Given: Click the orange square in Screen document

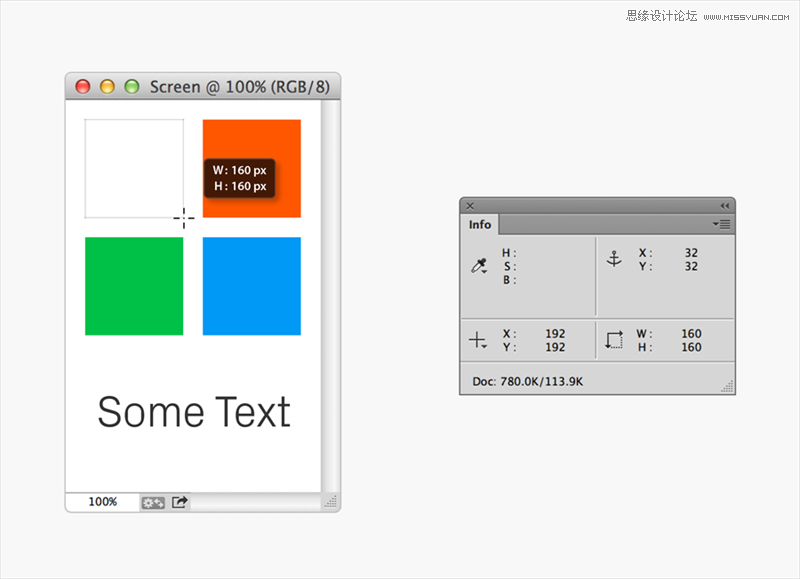Looking at the screenshot, I should [252, 168].
